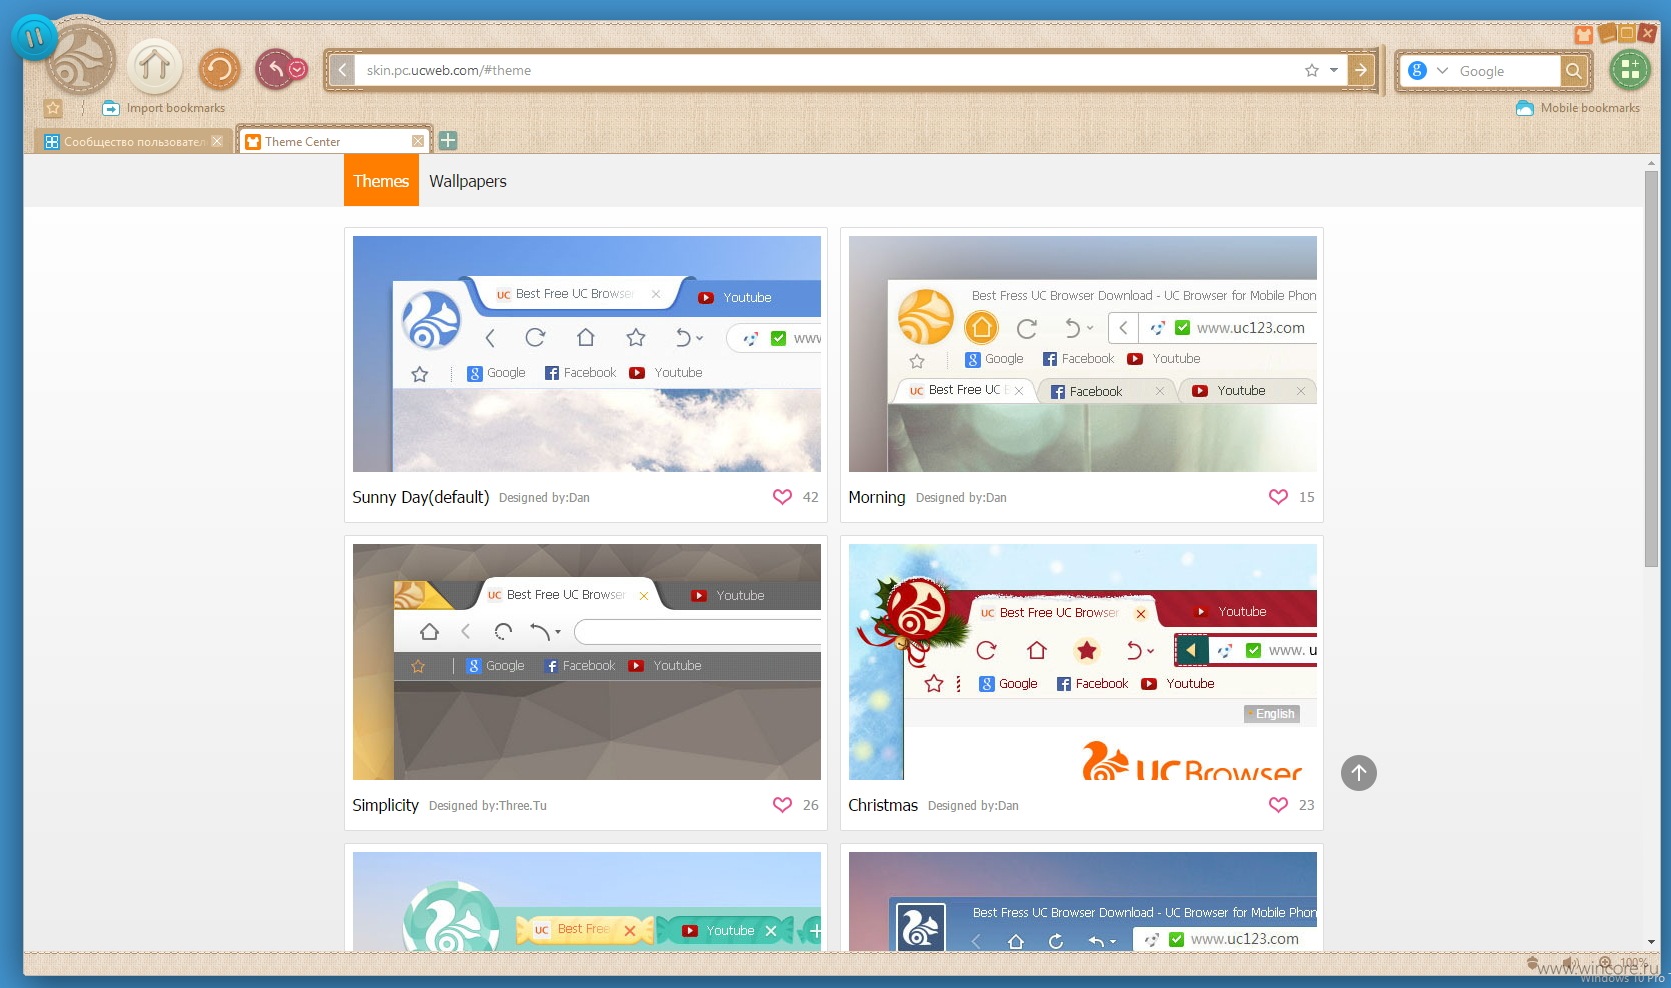Open the Simplicity theme preview
Image resolution: width=1671 pixels, height=988 pixels.
pos(587,662)
